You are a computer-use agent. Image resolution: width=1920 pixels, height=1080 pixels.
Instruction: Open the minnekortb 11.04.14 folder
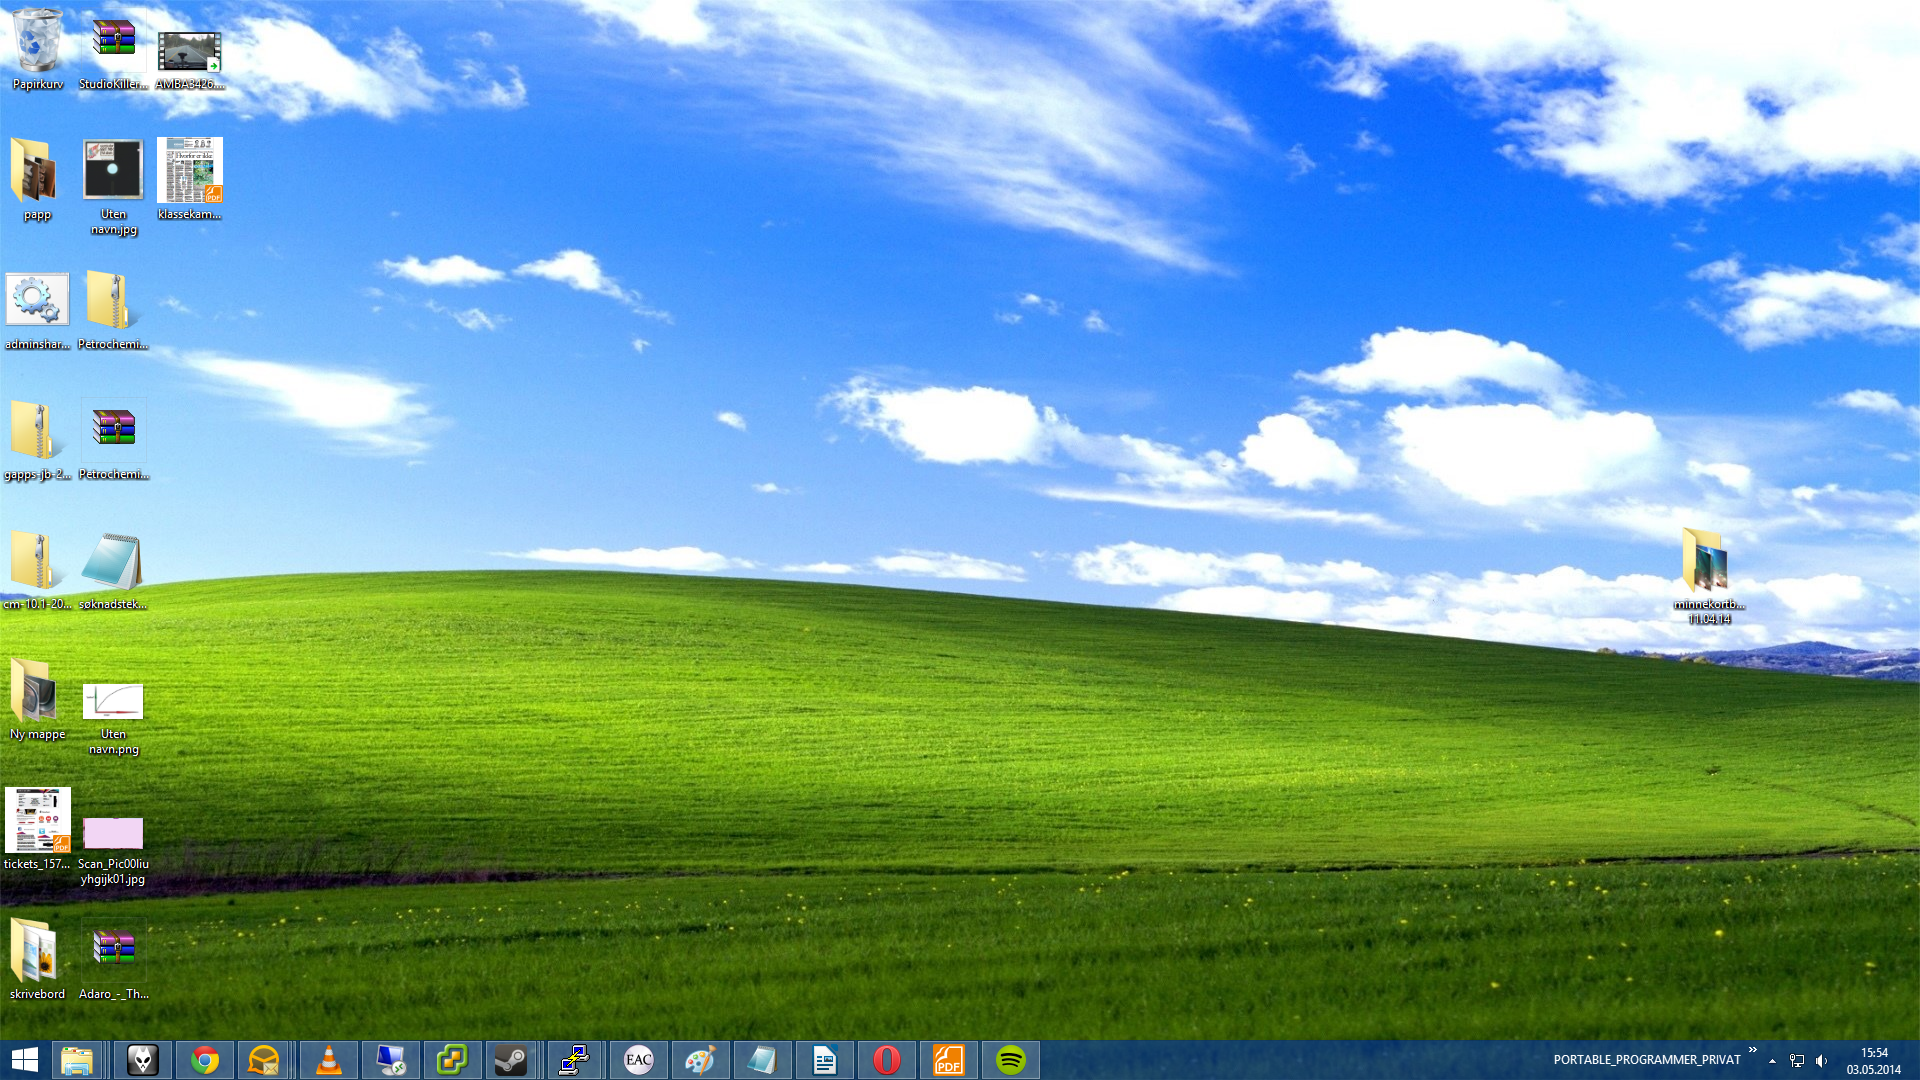coord(1709,577)
